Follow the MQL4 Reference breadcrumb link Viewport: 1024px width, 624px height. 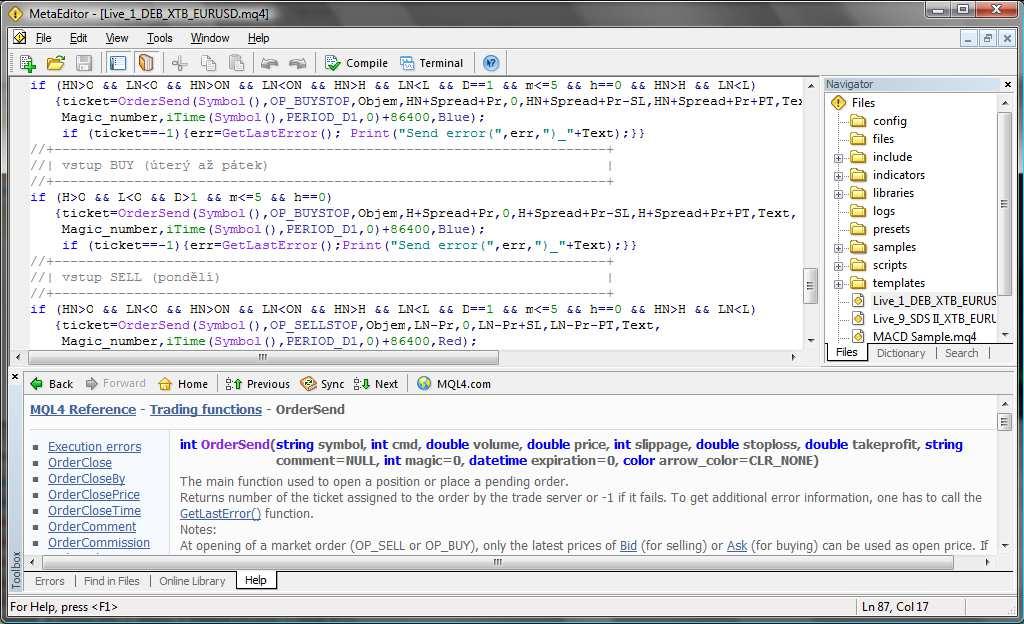[x=83, y=410]
